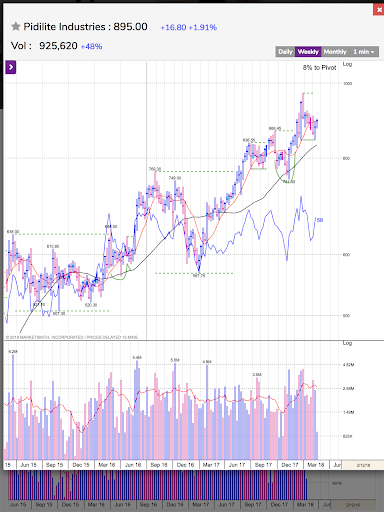Select the Jun 16 date marker
The height and width of the screenshot is (512, 384).
(x=133, y=465)
